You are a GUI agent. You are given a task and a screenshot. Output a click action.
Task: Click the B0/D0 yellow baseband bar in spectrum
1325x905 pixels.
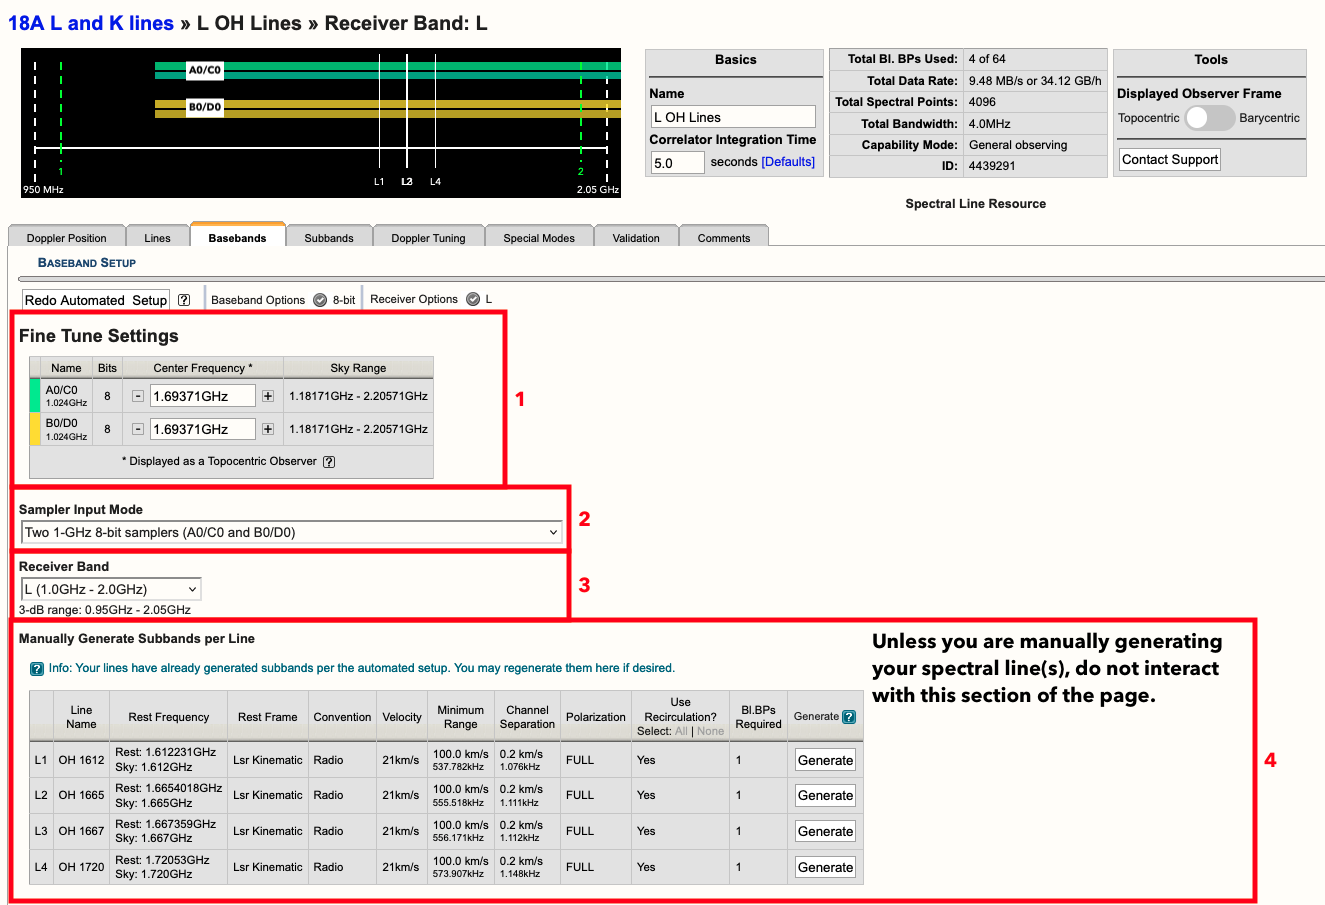pos(388,107)
